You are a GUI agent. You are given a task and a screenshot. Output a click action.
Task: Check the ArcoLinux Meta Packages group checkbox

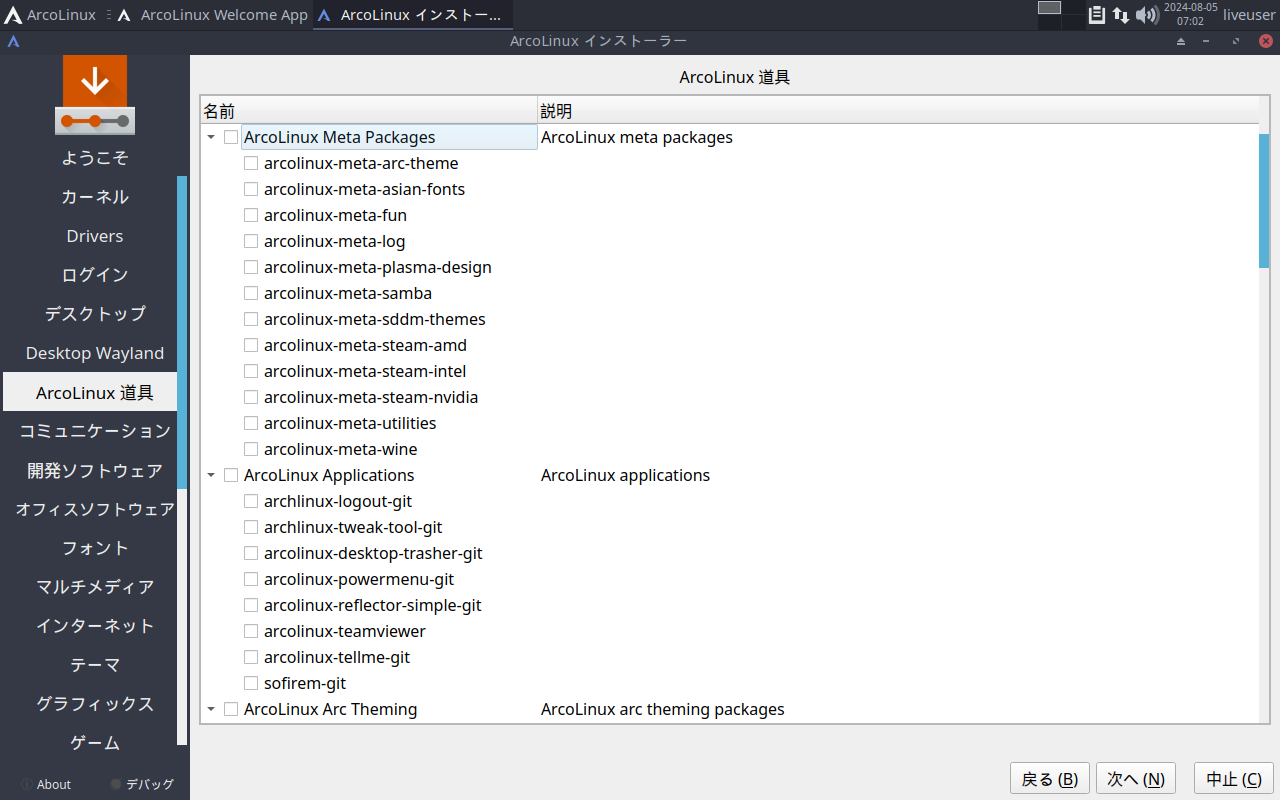pos(231,137)
